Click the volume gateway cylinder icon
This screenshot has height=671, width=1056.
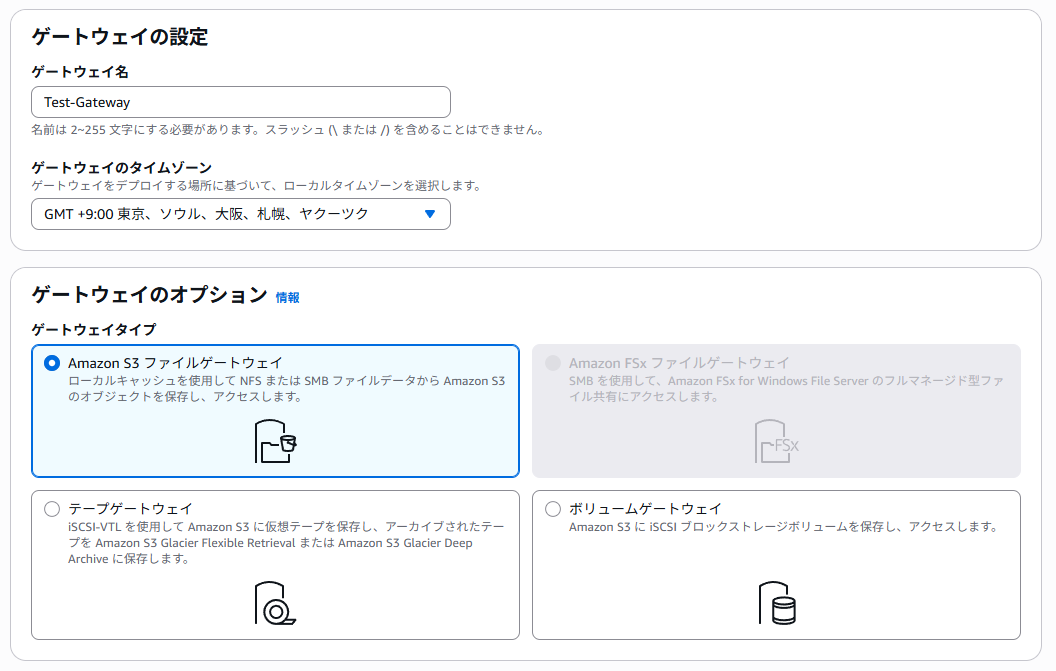point(777,603)
